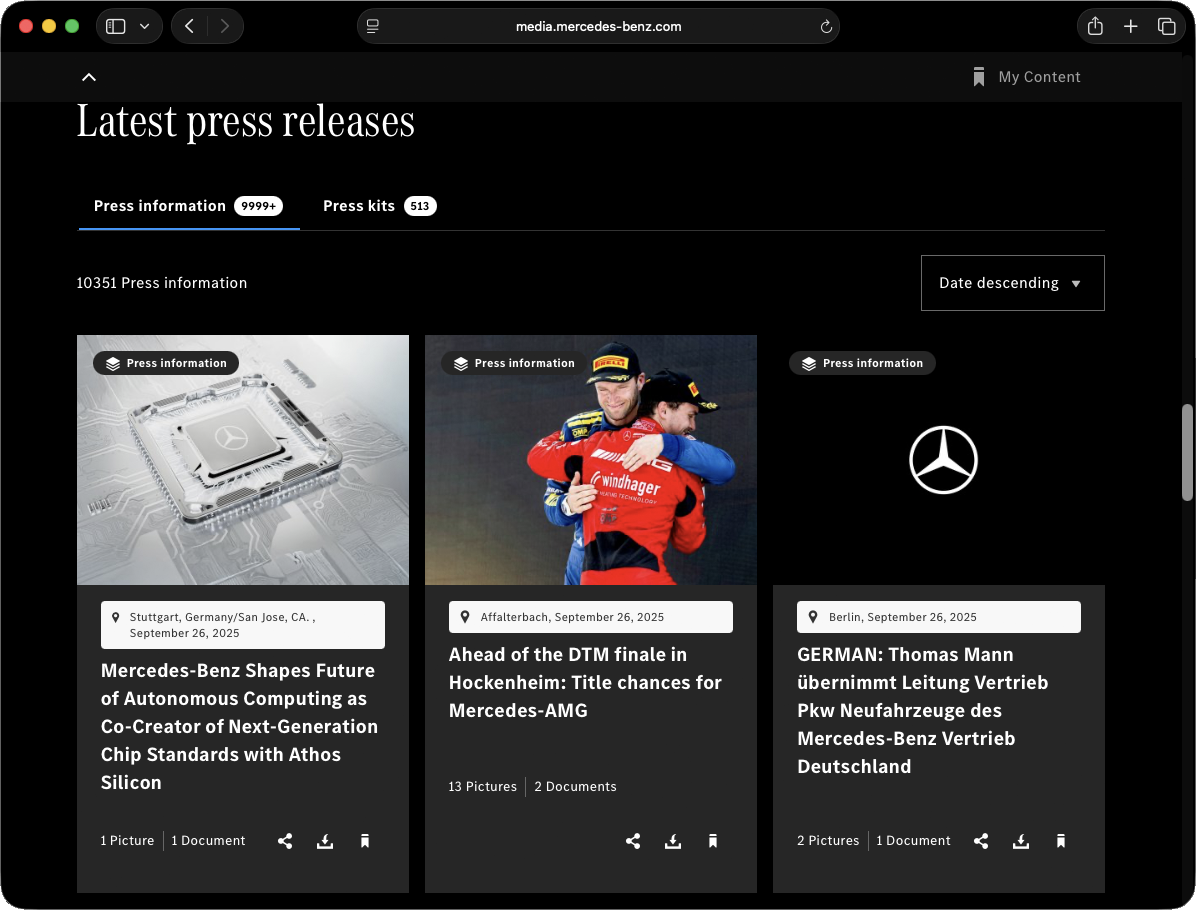This screenshot has height=910, width=1196.
Task: Toggle Safari sidebar
Action: point(116,26)
